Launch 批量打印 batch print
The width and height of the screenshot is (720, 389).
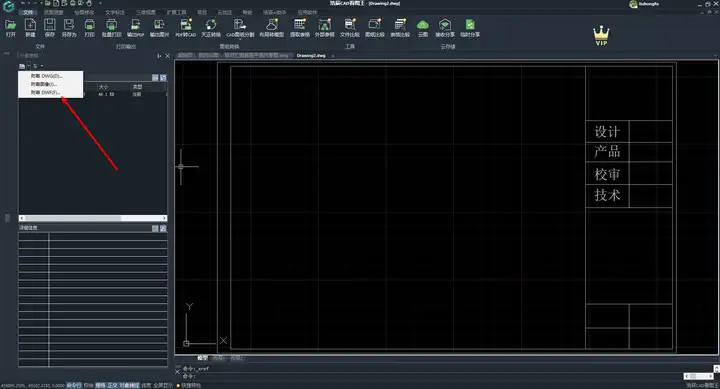pos(111,28)
